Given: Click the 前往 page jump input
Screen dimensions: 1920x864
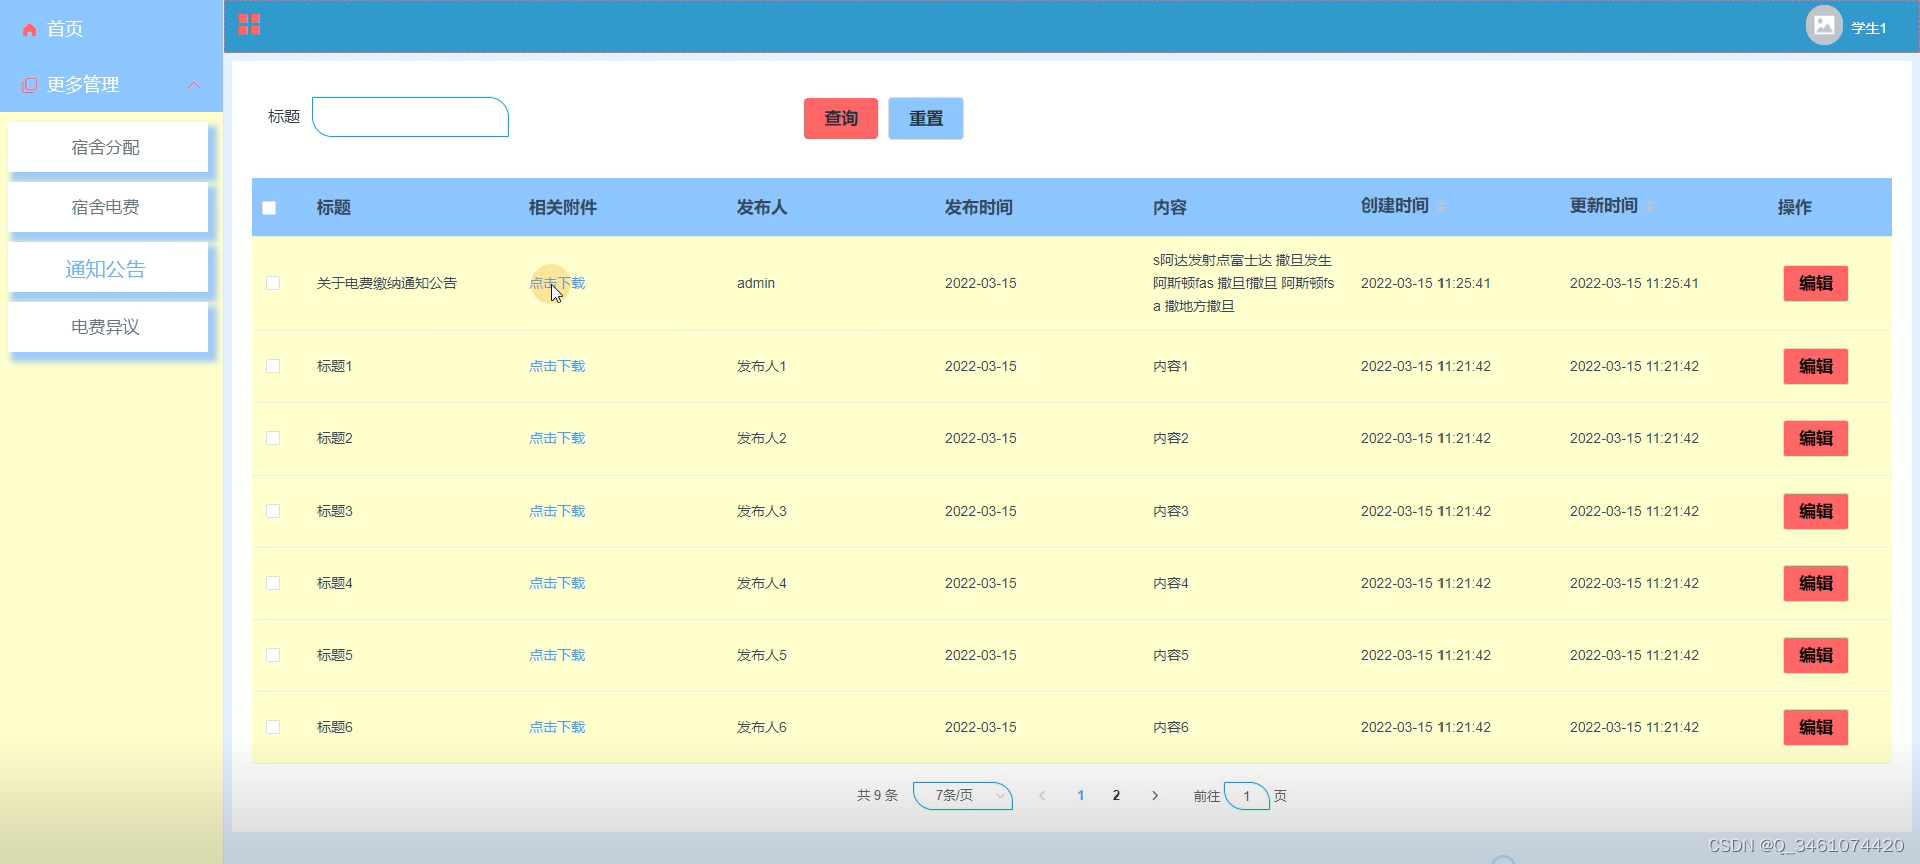Looking at the screenshot, I should coord(1247,796).
